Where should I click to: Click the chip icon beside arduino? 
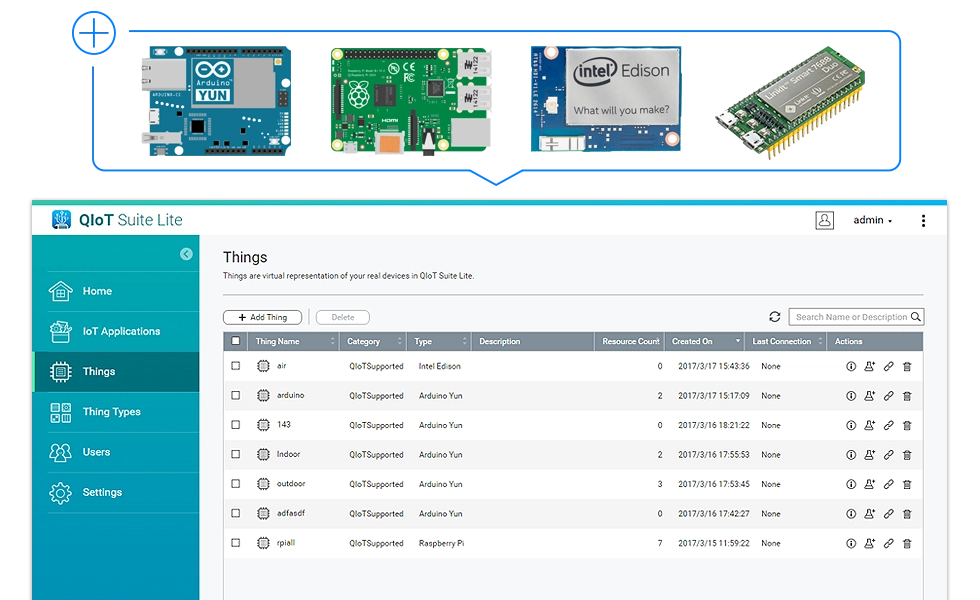tap(263, 395)
